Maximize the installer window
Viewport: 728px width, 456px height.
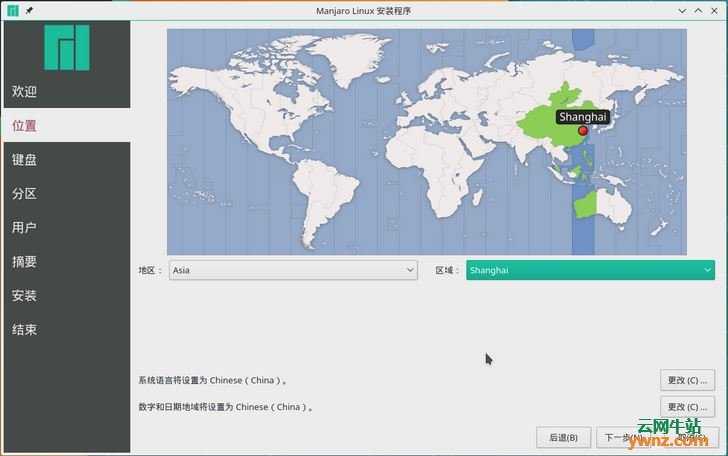tap(698, 11)
